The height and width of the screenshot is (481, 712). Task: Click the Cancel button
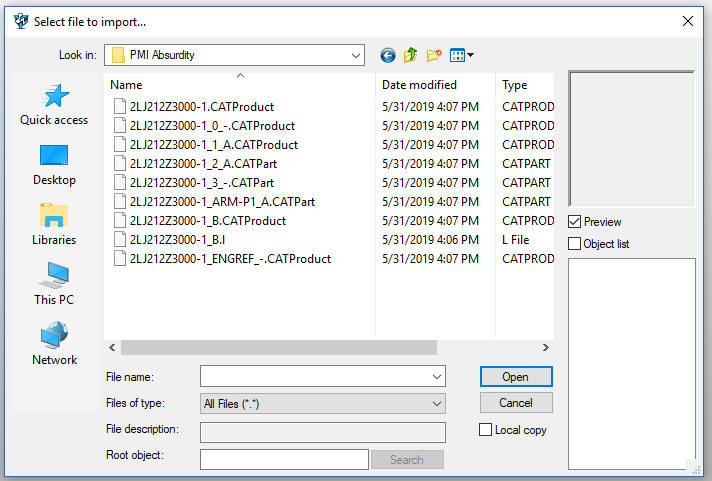(515, 403)
